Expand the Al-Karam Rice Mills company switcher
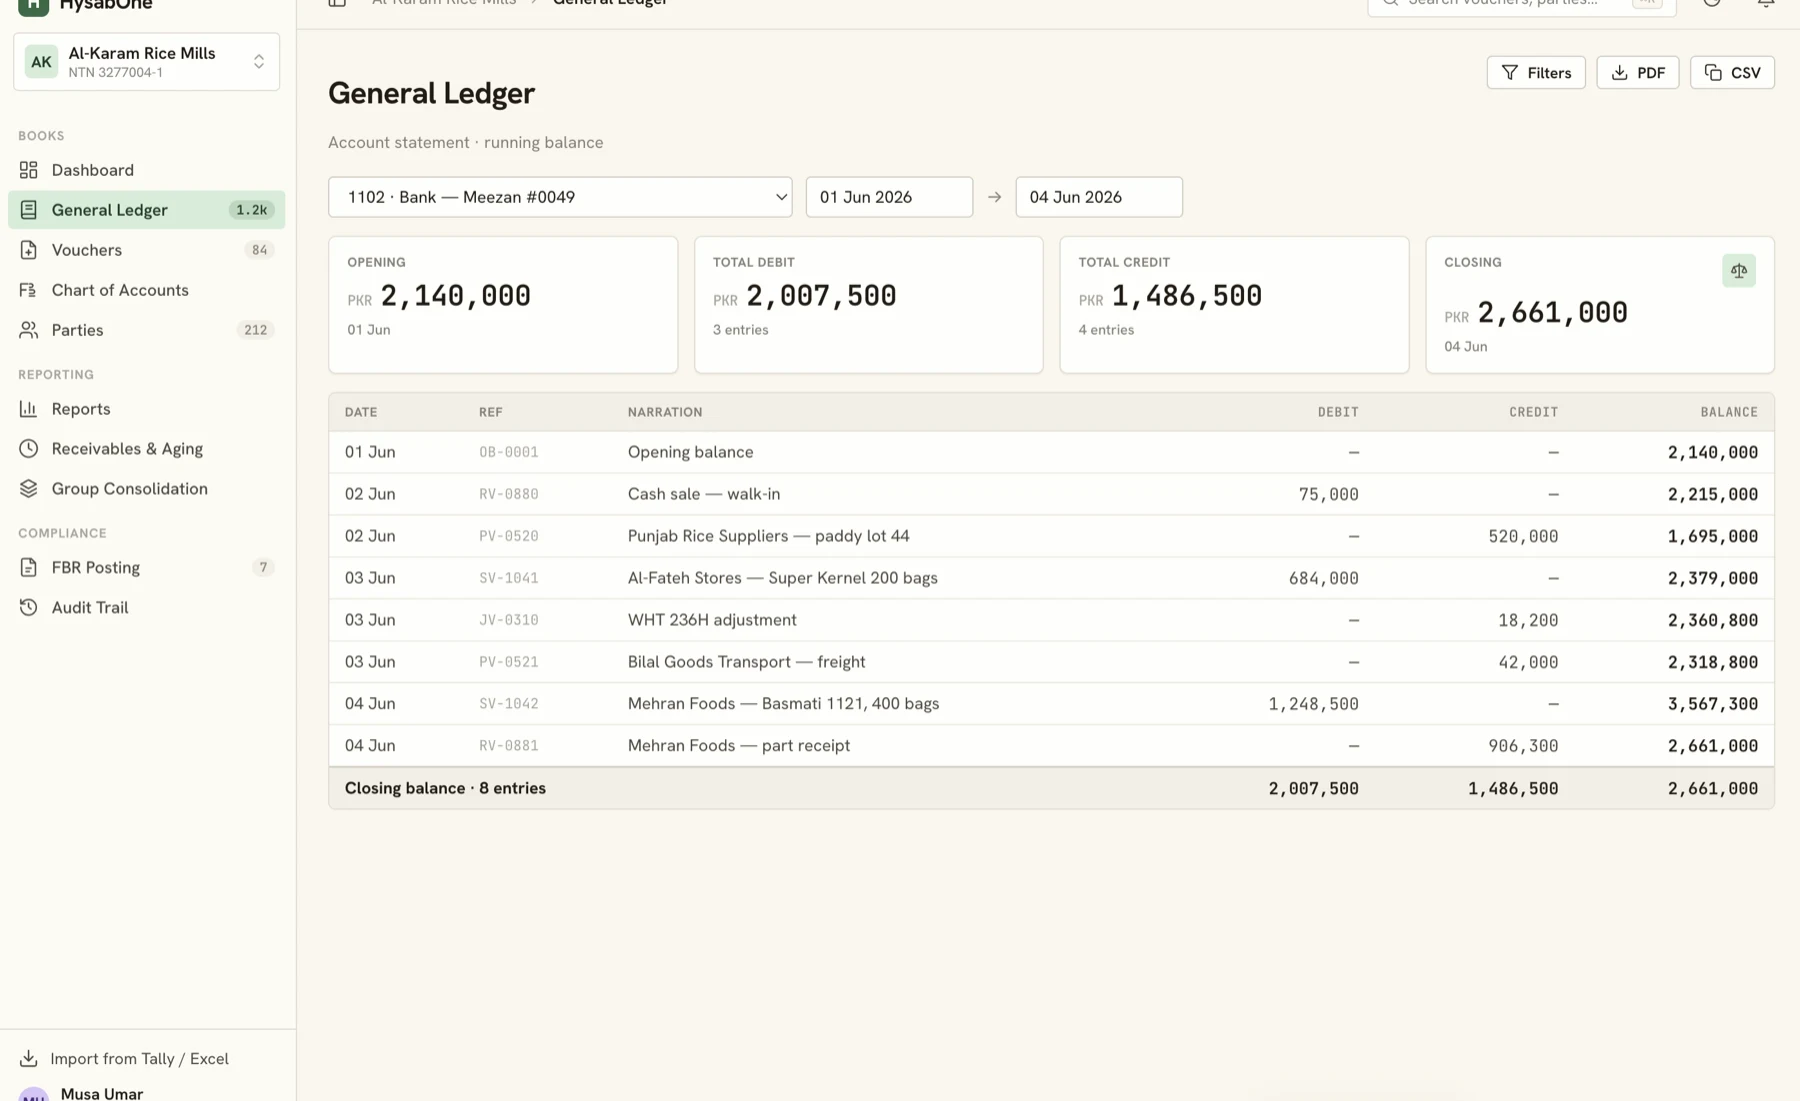Image resolution: width=1800 pixels, height=1101 pixels. click(146, 62)
